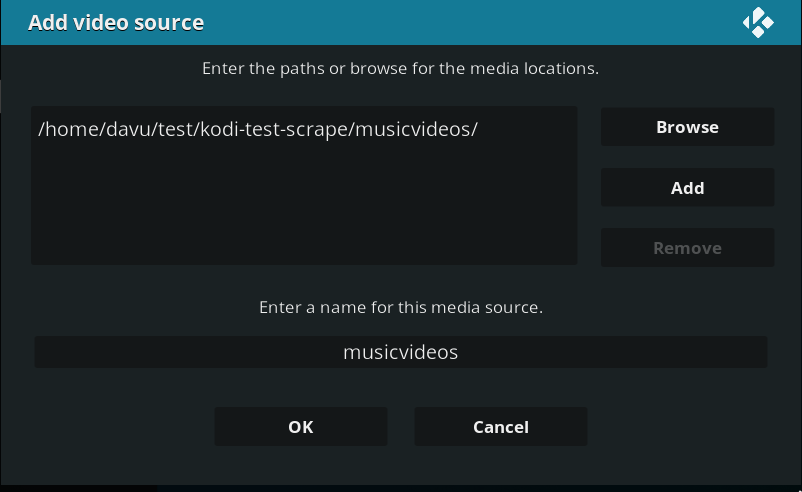802x492 pixels.
Task: Open the Browse file picker
Action: (x=687, y=127)
